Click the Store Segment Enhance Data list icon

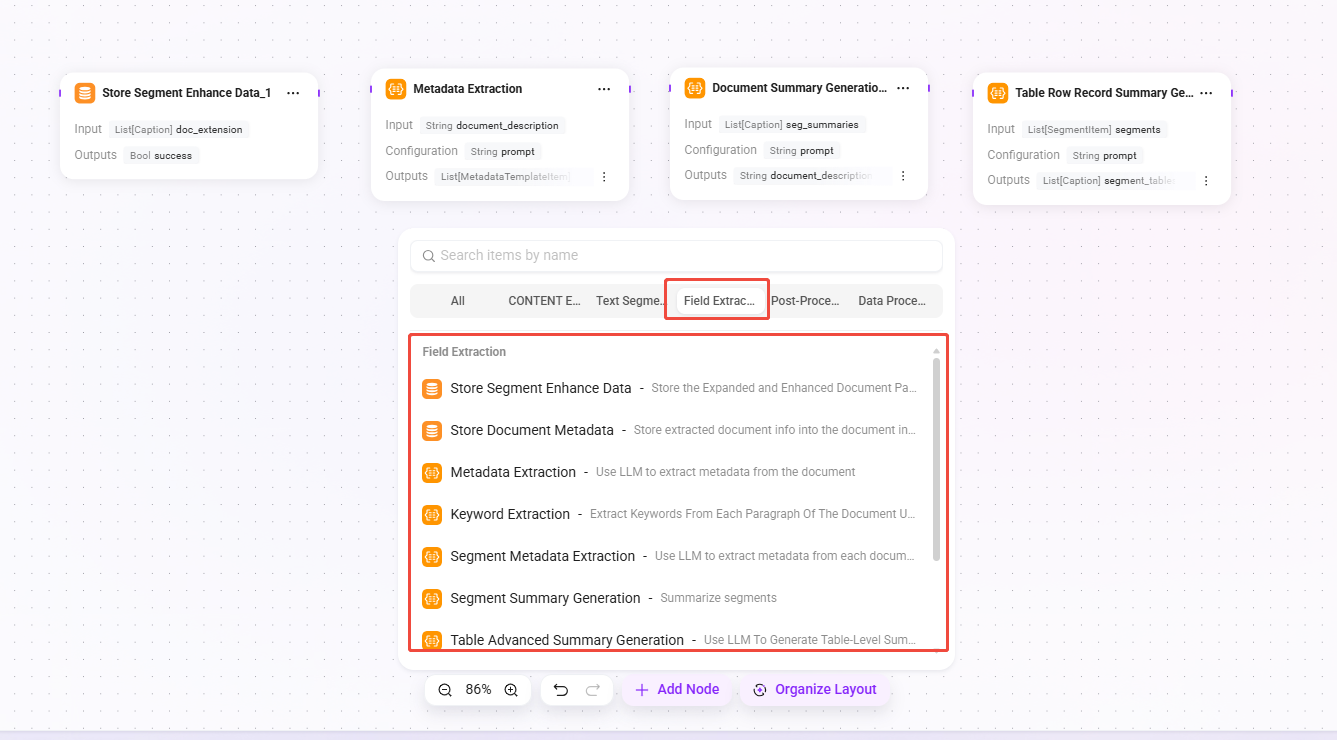pos(432,389)
